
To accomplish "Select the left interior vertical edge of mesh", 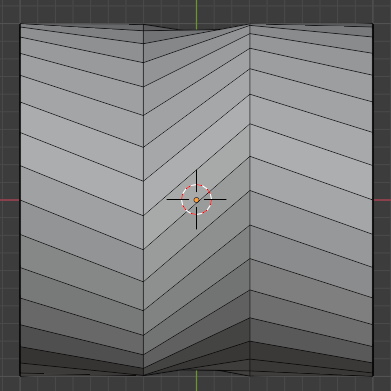I will [143, 200].
